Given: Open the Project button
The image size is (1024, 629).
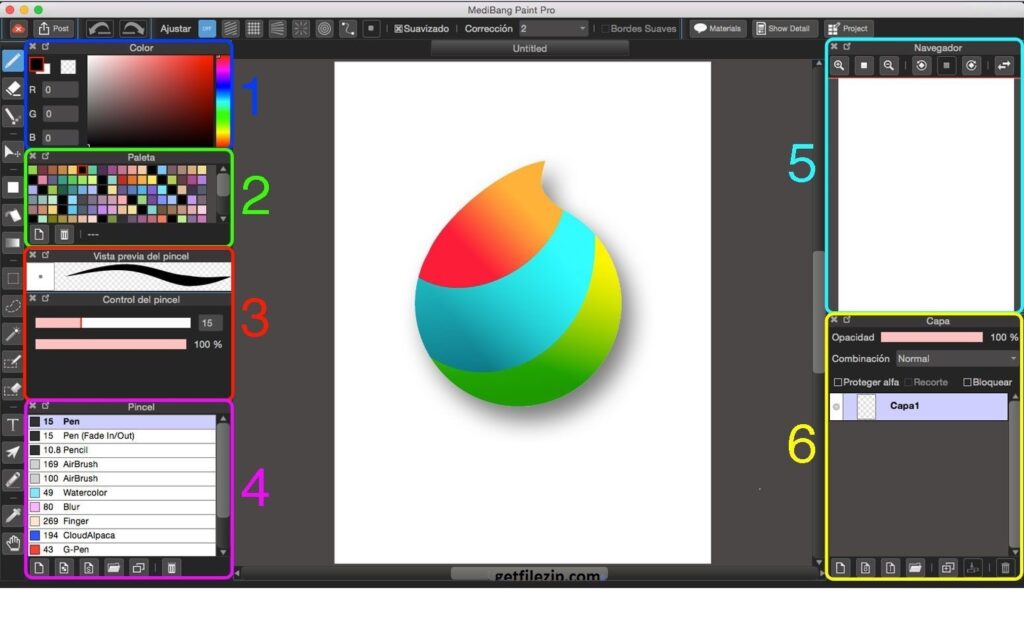Looking at the screenshot, I should click(x=848, y=28).
